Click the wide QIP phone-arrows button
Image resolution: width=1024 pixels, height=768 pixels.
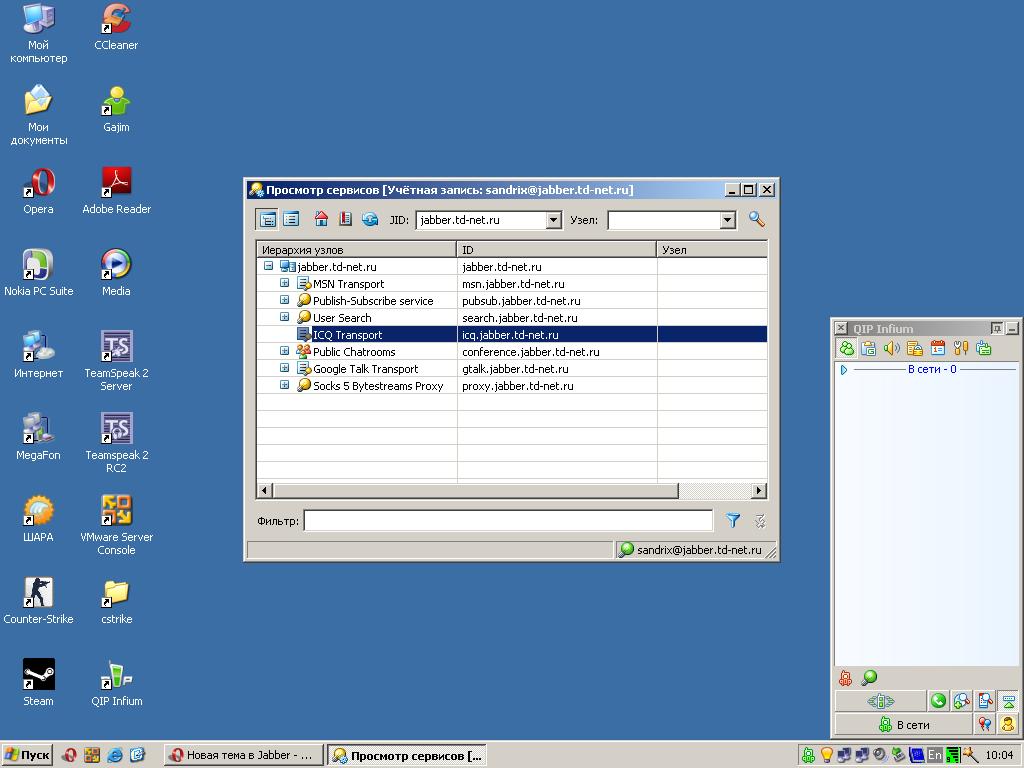tap(880, 701)
